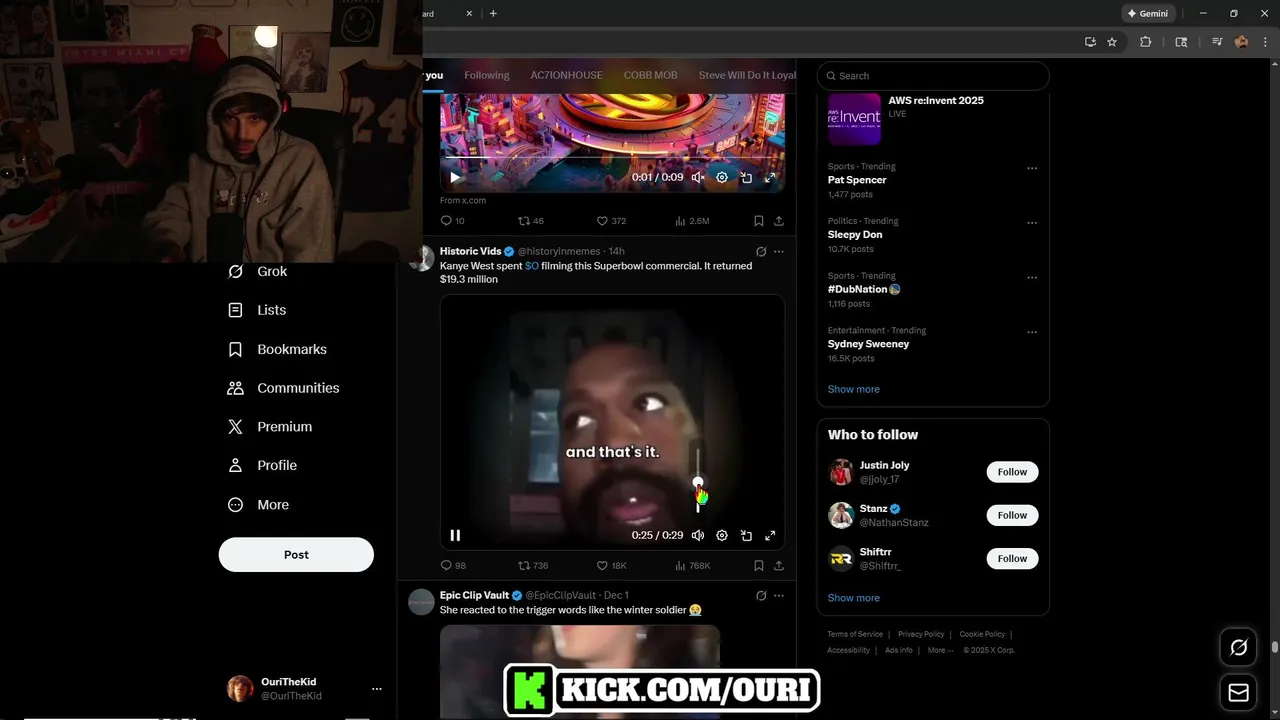Open Grok from the left sidebar
The height and width of the screenshot is (720, 1280).
coord(258,271)
